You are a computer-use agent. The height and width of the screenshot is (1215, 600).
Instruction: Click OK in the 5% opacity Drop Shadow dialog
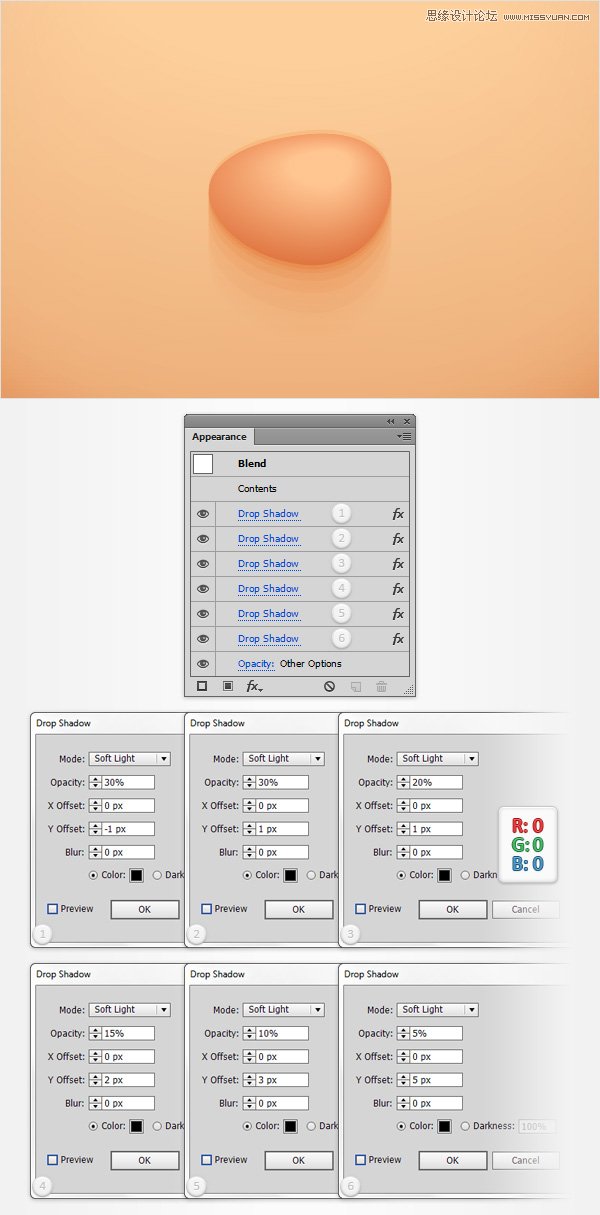pyautogui.click(x=452, y=1160)
